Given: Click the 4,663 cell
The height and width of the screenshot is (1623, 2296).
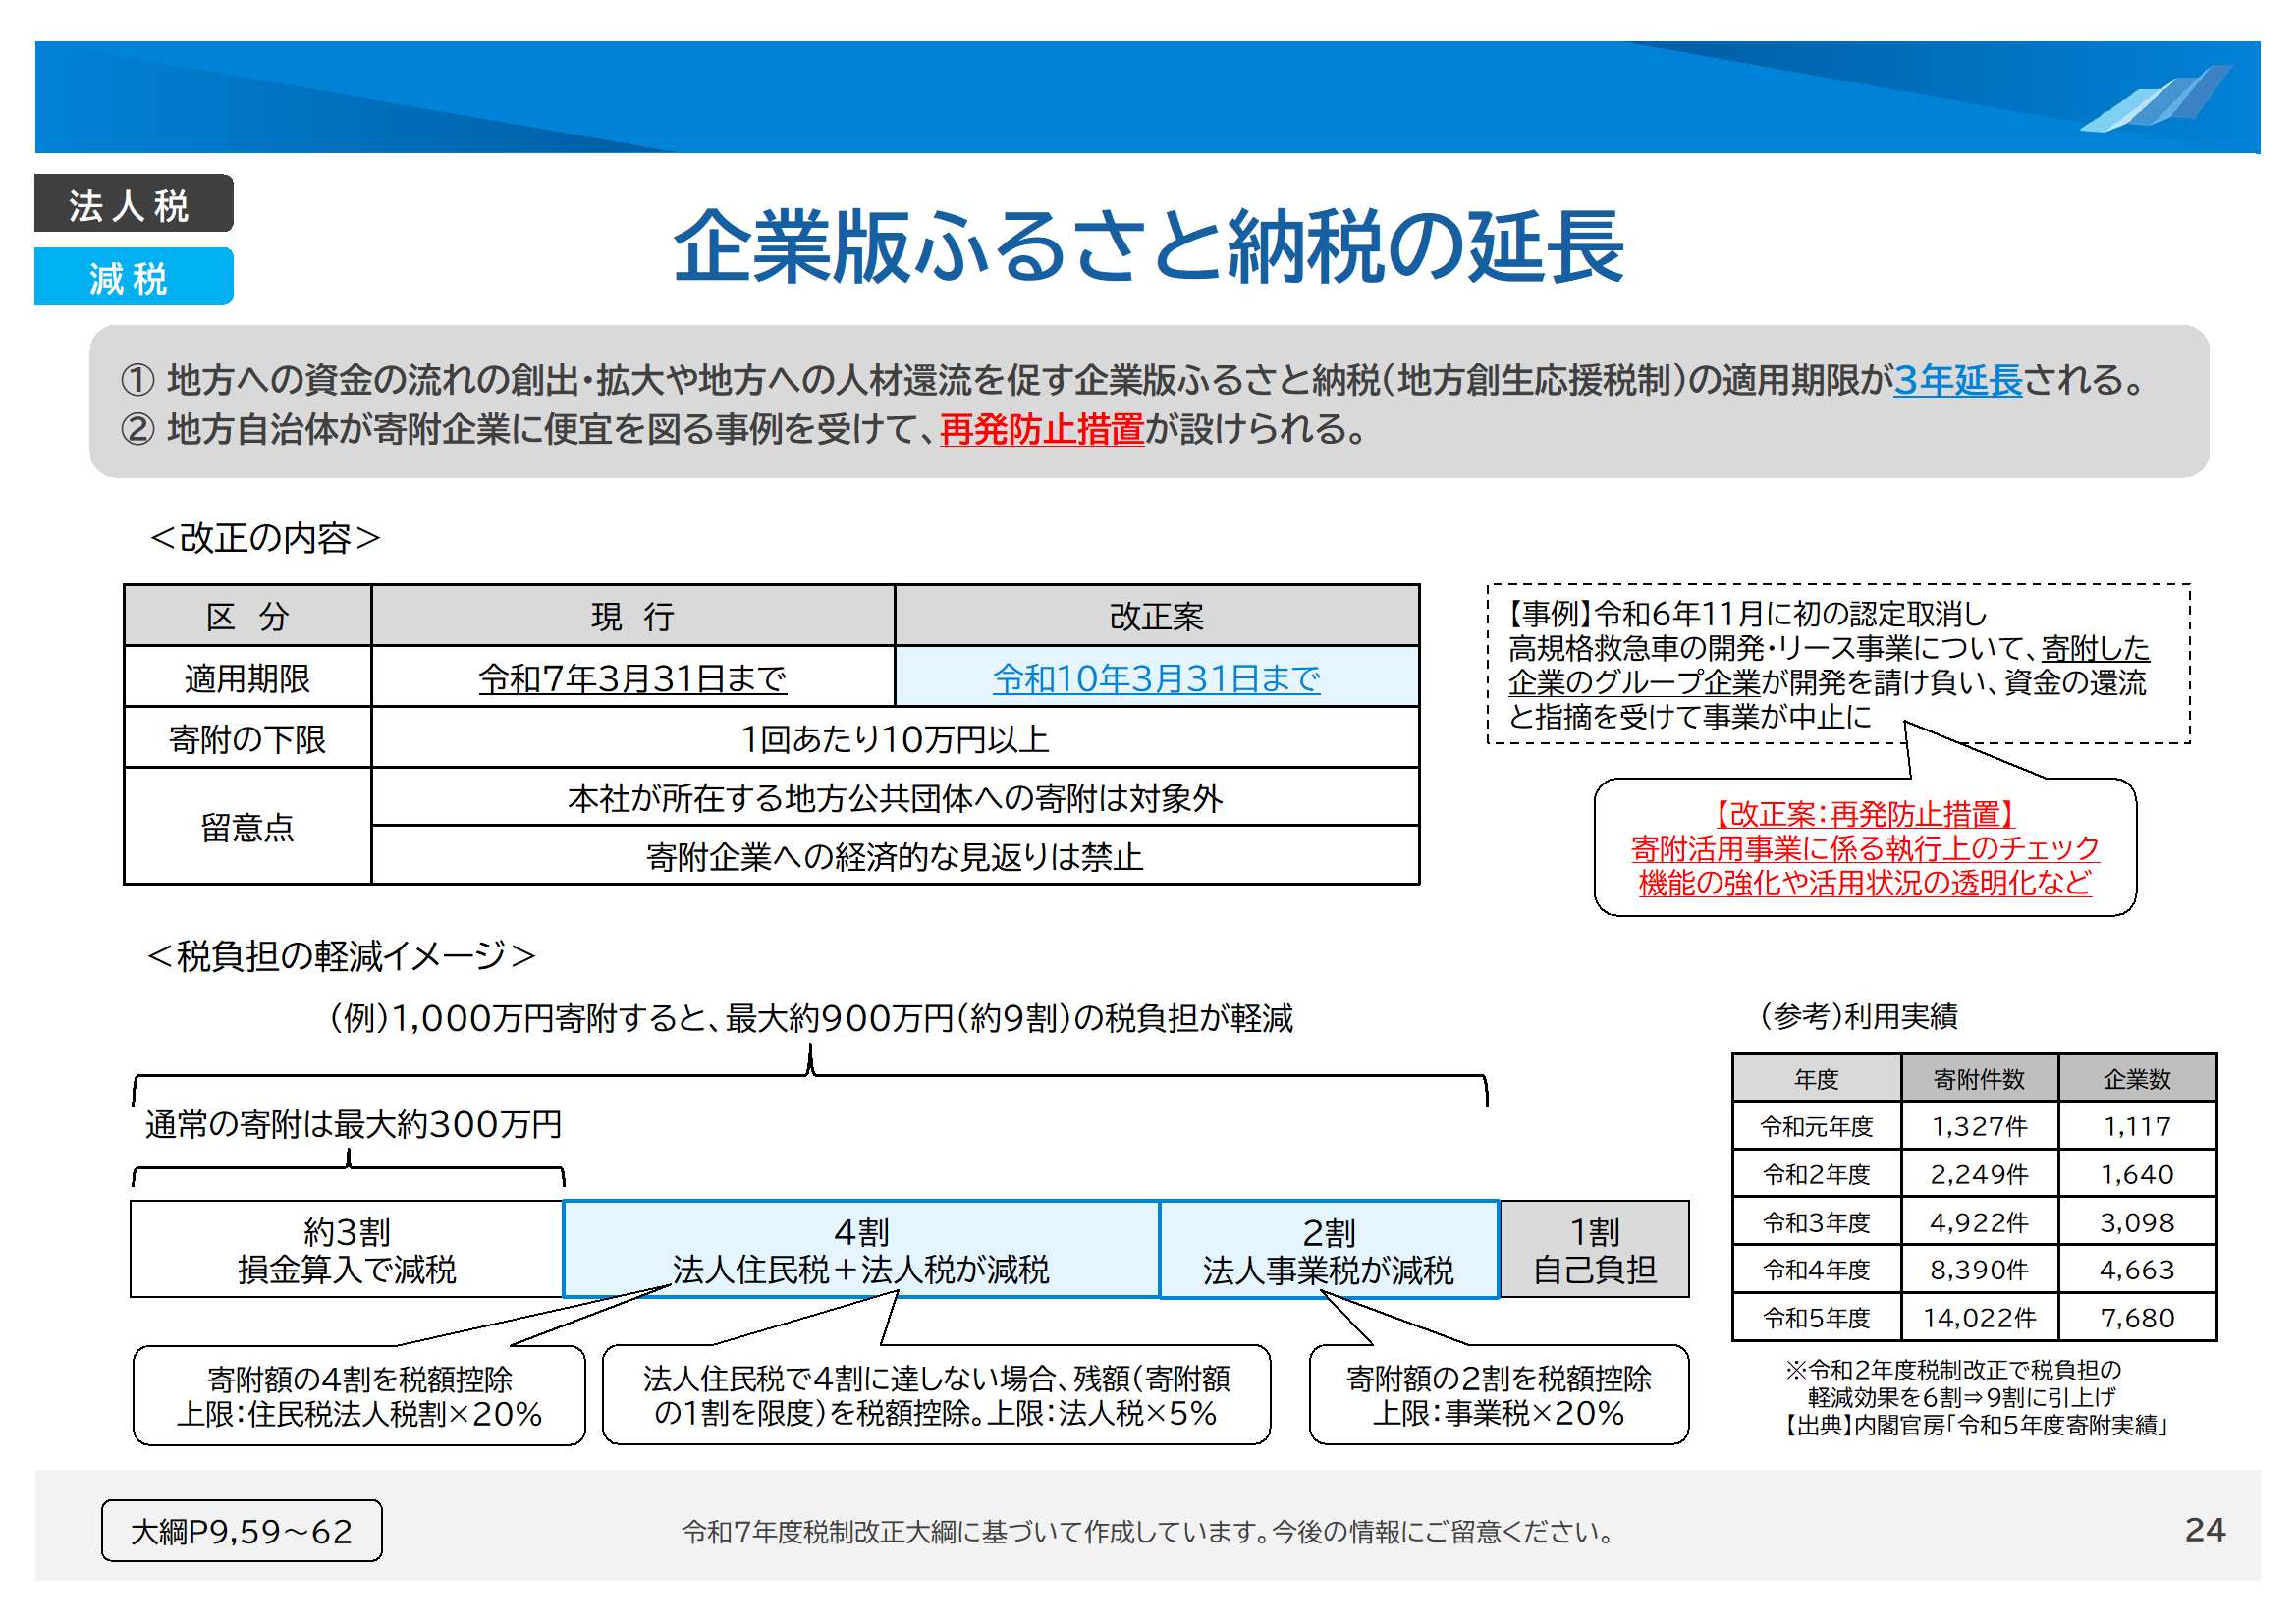Looking at the screenshot, I should coord(2137,1270).
